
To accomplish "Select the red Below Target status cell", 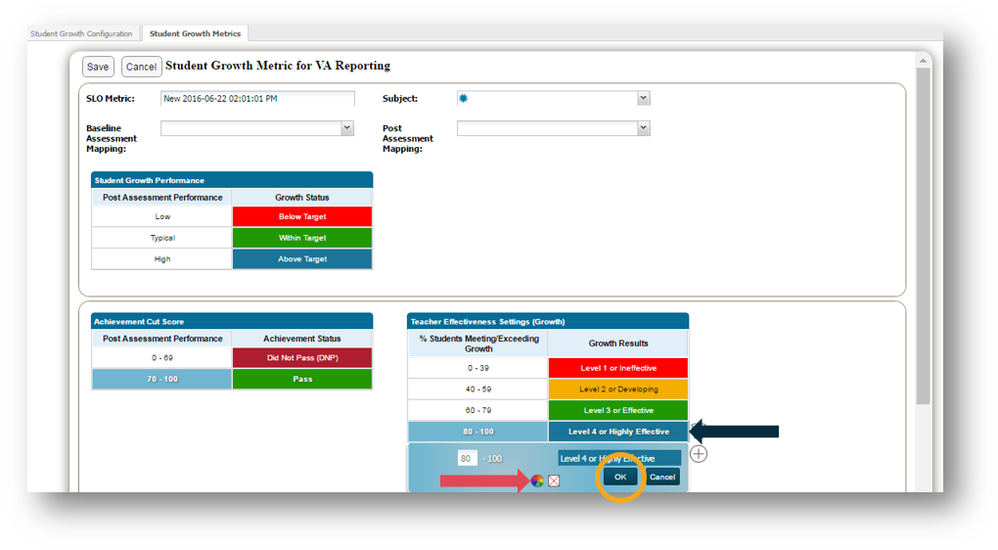I will (302, 216).
